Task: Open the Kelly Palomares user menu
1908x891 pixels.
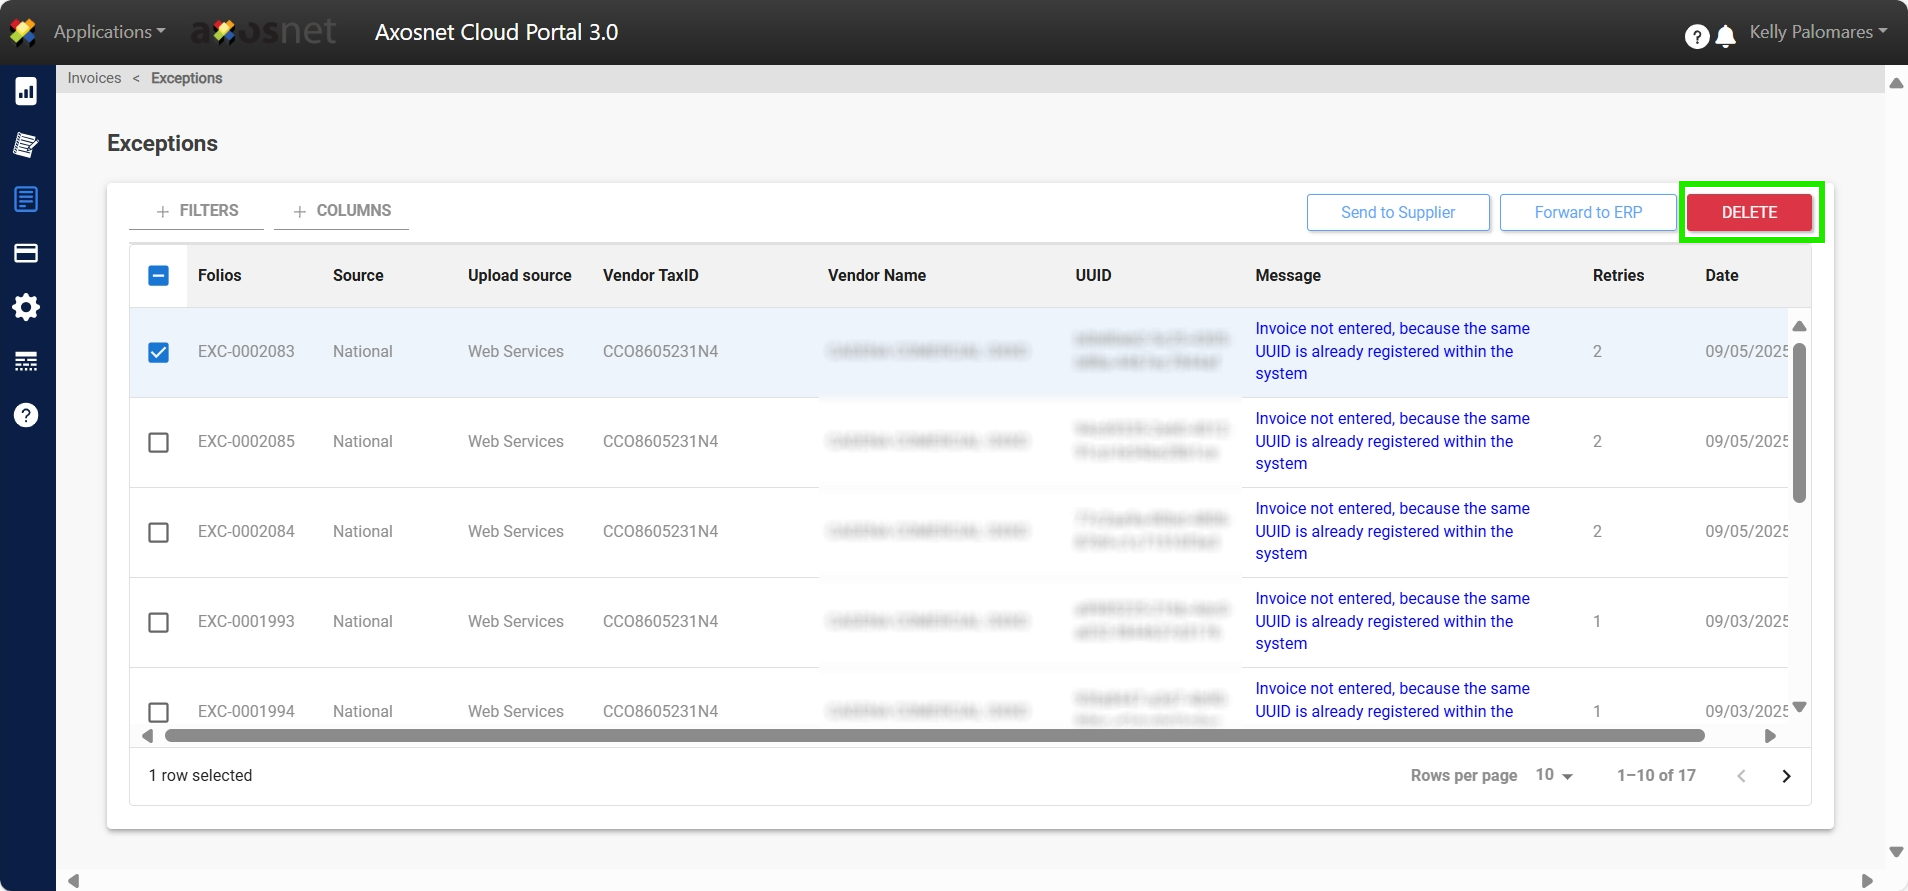Action: click(x=1817, y=32)
